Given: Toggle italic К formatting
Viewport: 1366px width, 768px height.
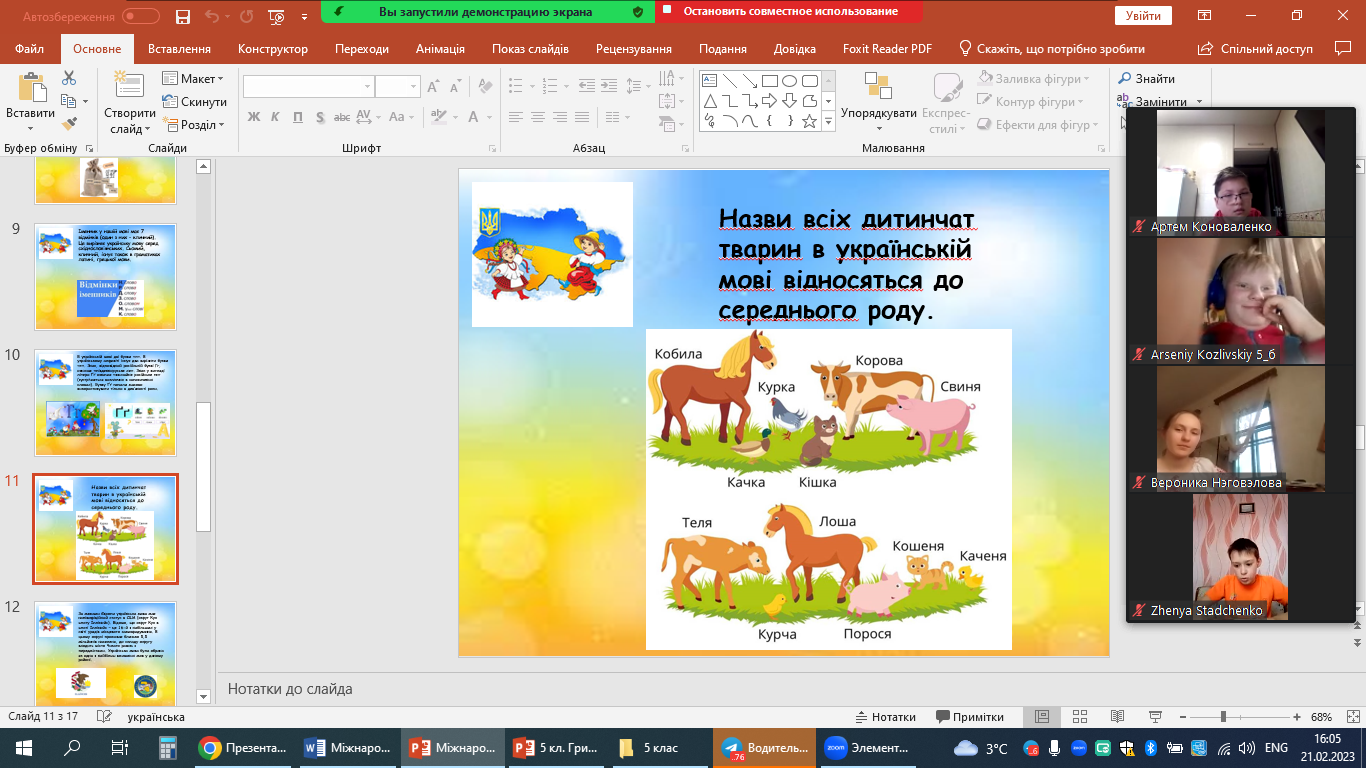Looking at the screenshot, I should click(x=276, y=117).
